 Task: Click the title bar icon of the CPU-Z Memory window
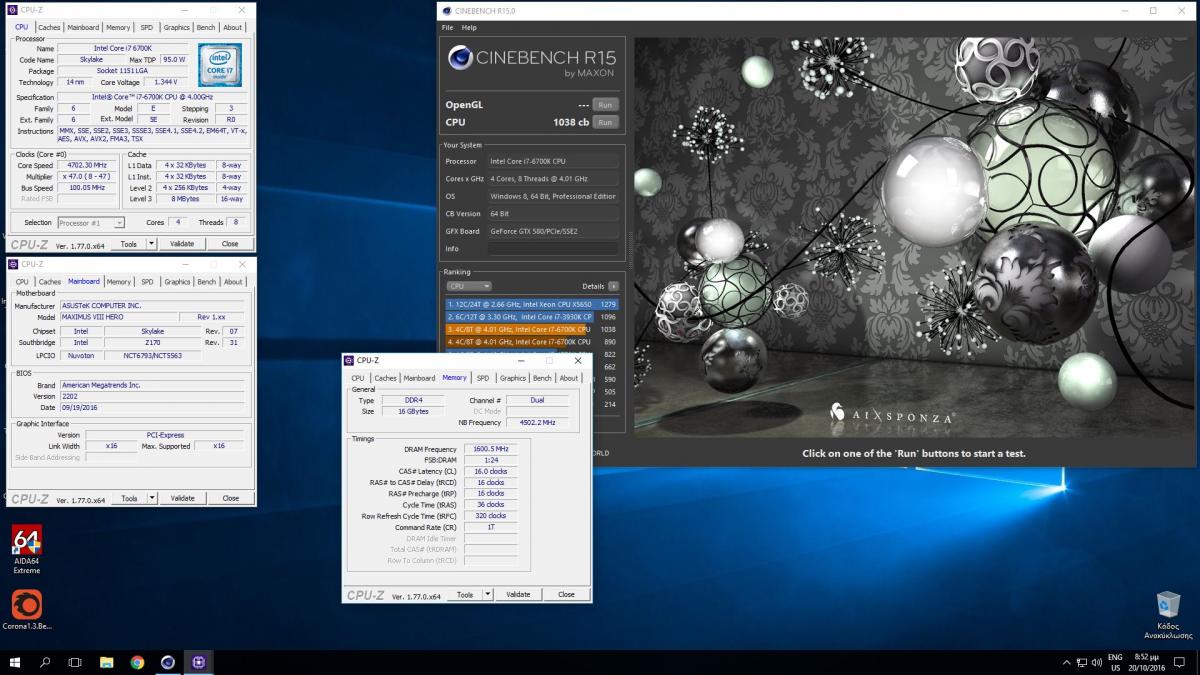tap(349, 360)
